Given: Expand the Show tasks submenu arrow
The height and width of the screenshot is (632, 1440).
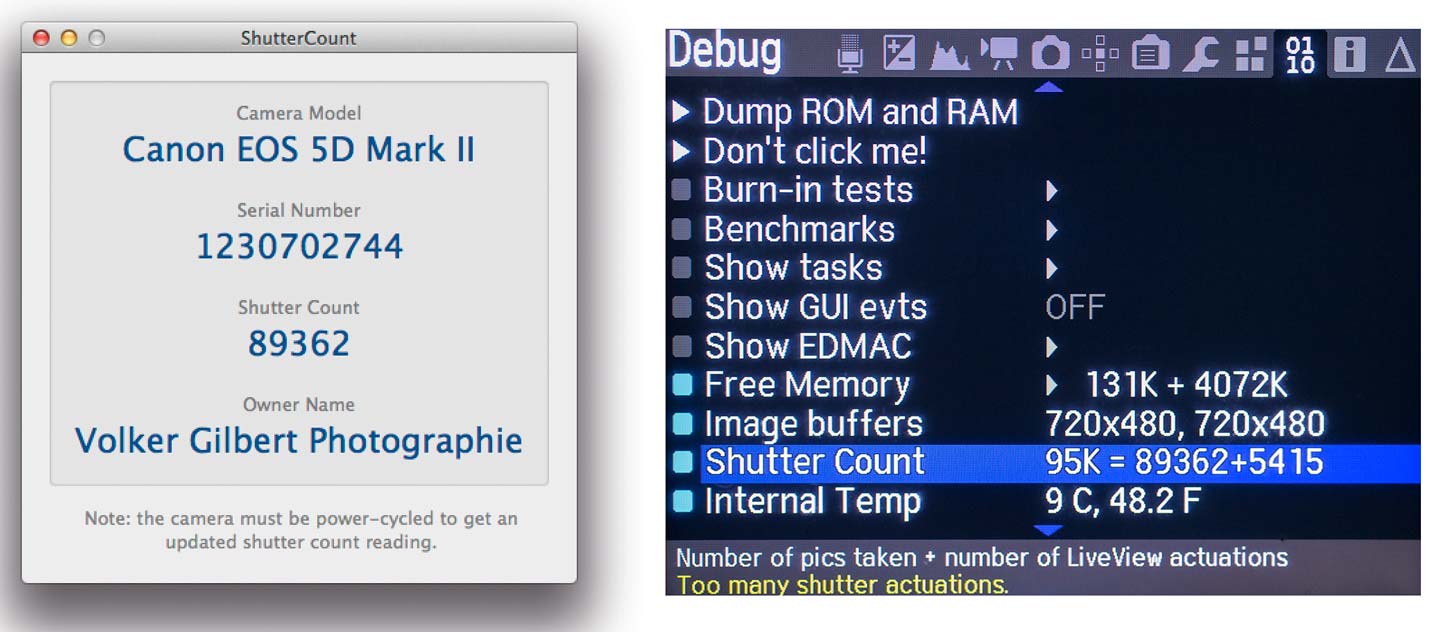Looking at the screenshot, I should tap(1052, 269).
